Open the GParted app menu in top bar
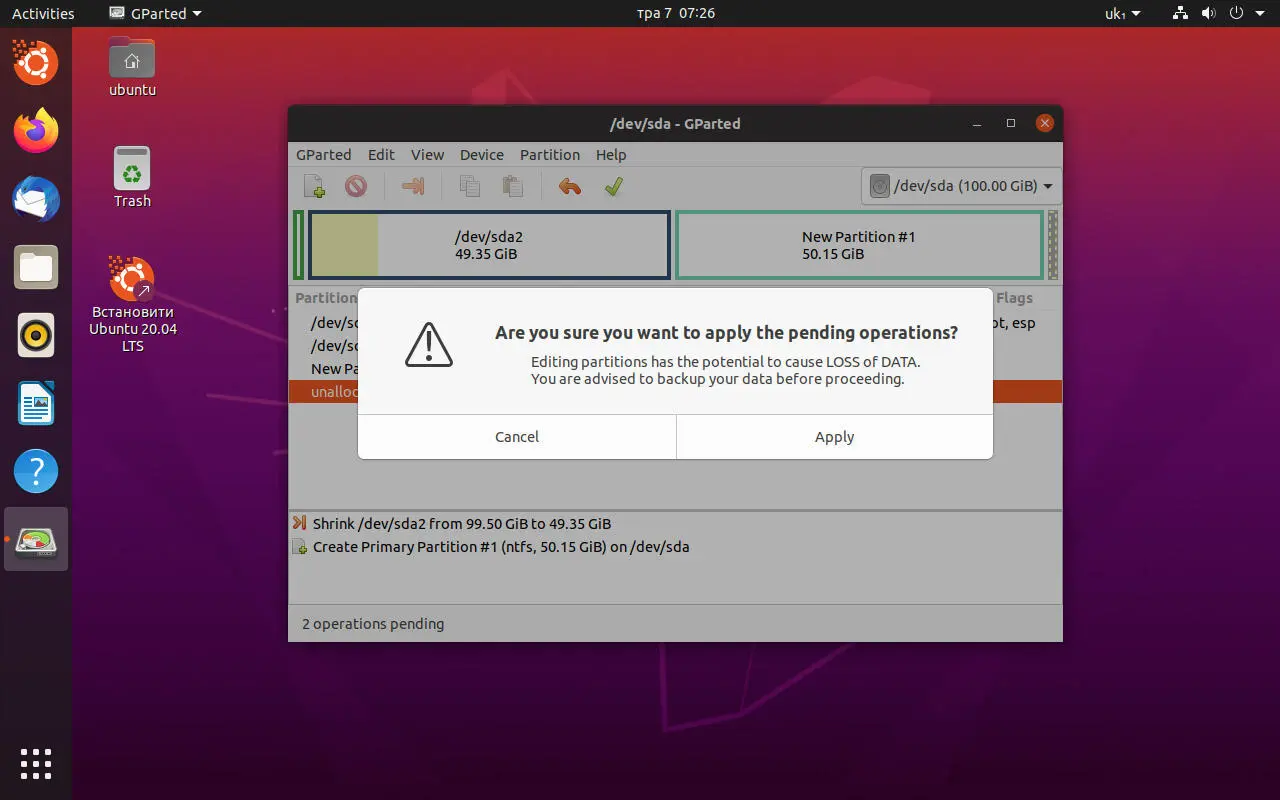 (155, 14)
